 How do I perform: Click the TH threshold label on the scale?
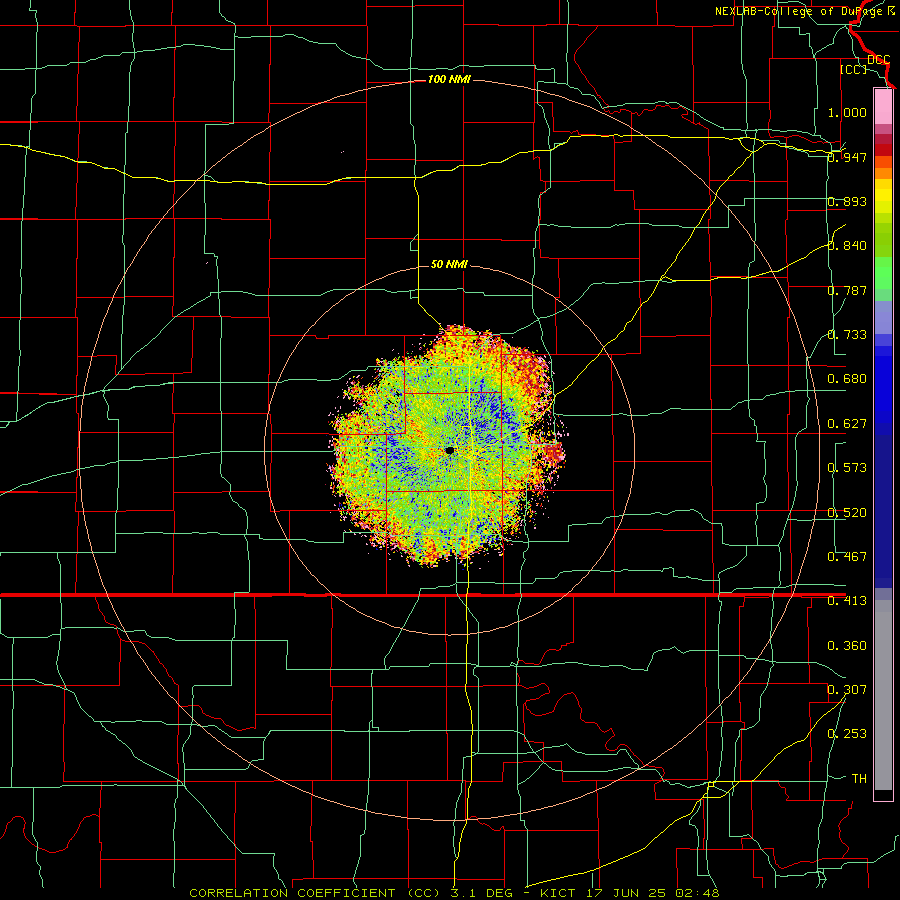point(859,778)
